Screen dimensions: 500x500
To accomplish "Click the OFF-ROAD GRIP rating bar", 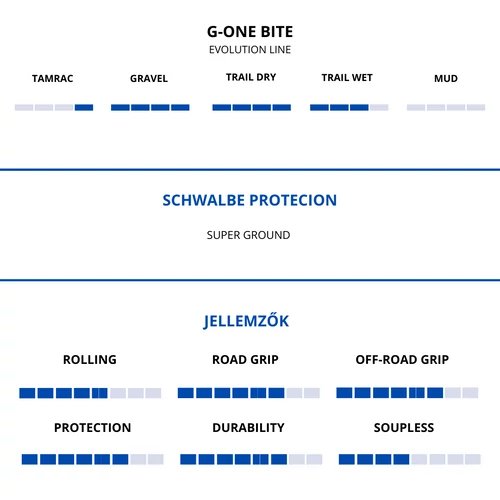I will 407,393.
